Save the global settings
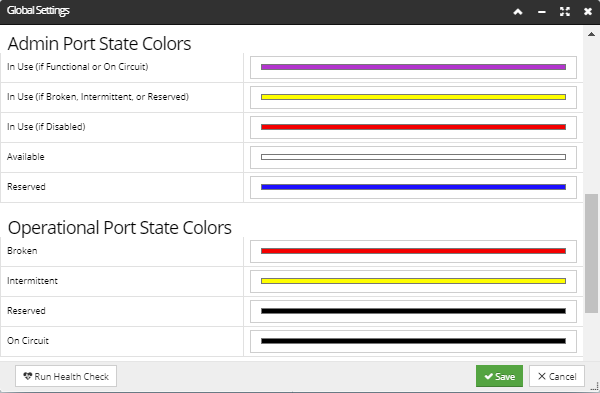 coord(499,376)
